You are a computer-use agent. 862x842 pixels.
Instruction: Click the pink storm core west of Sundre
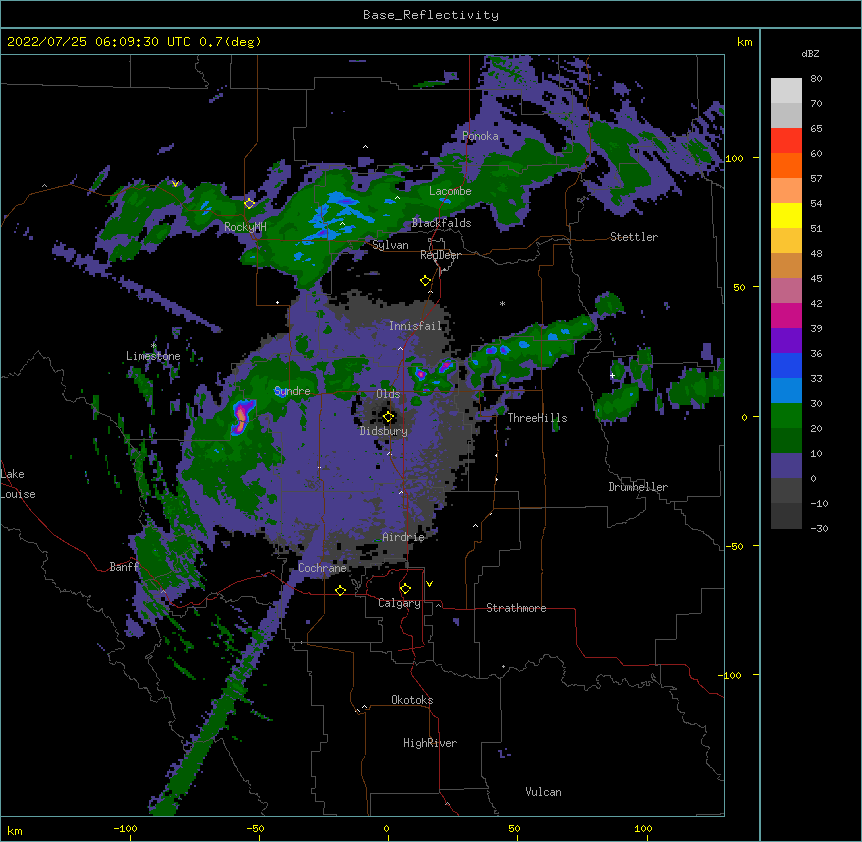[x=241, y=417]
